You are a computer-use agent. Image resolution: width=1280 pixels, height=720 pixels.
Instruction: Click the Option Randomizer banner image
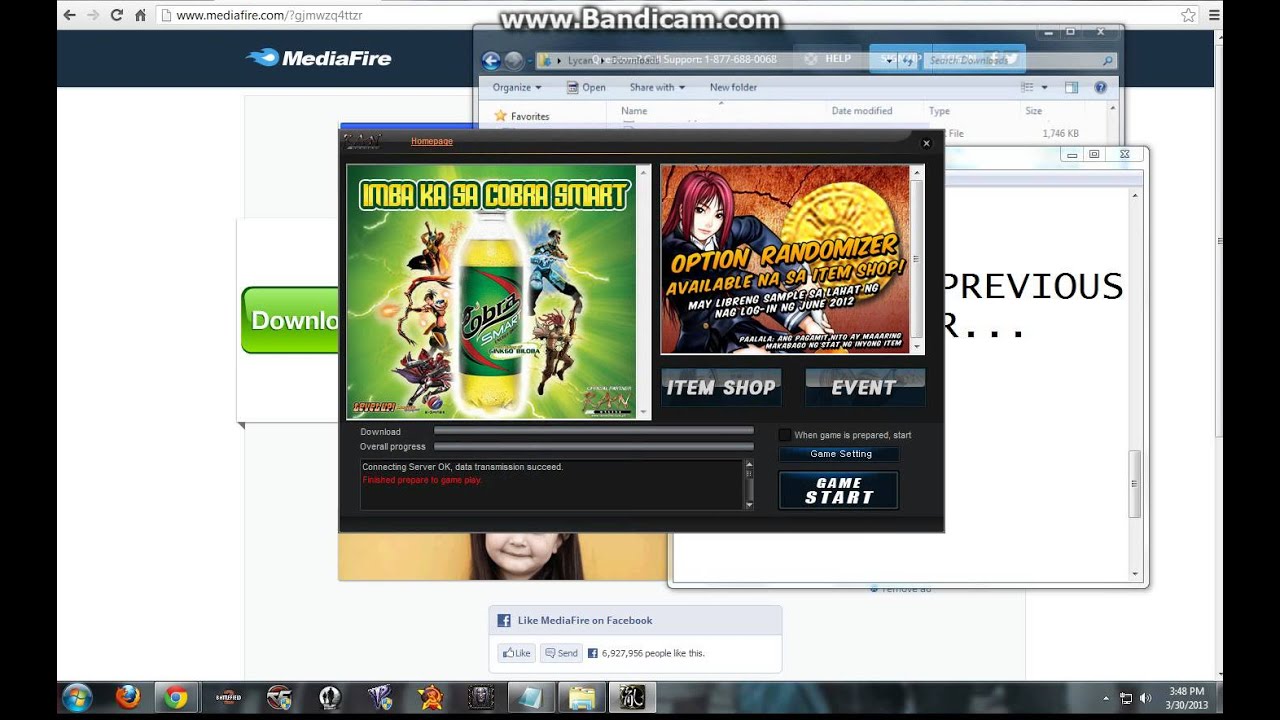pyautogui.click(x=785, y=259)
